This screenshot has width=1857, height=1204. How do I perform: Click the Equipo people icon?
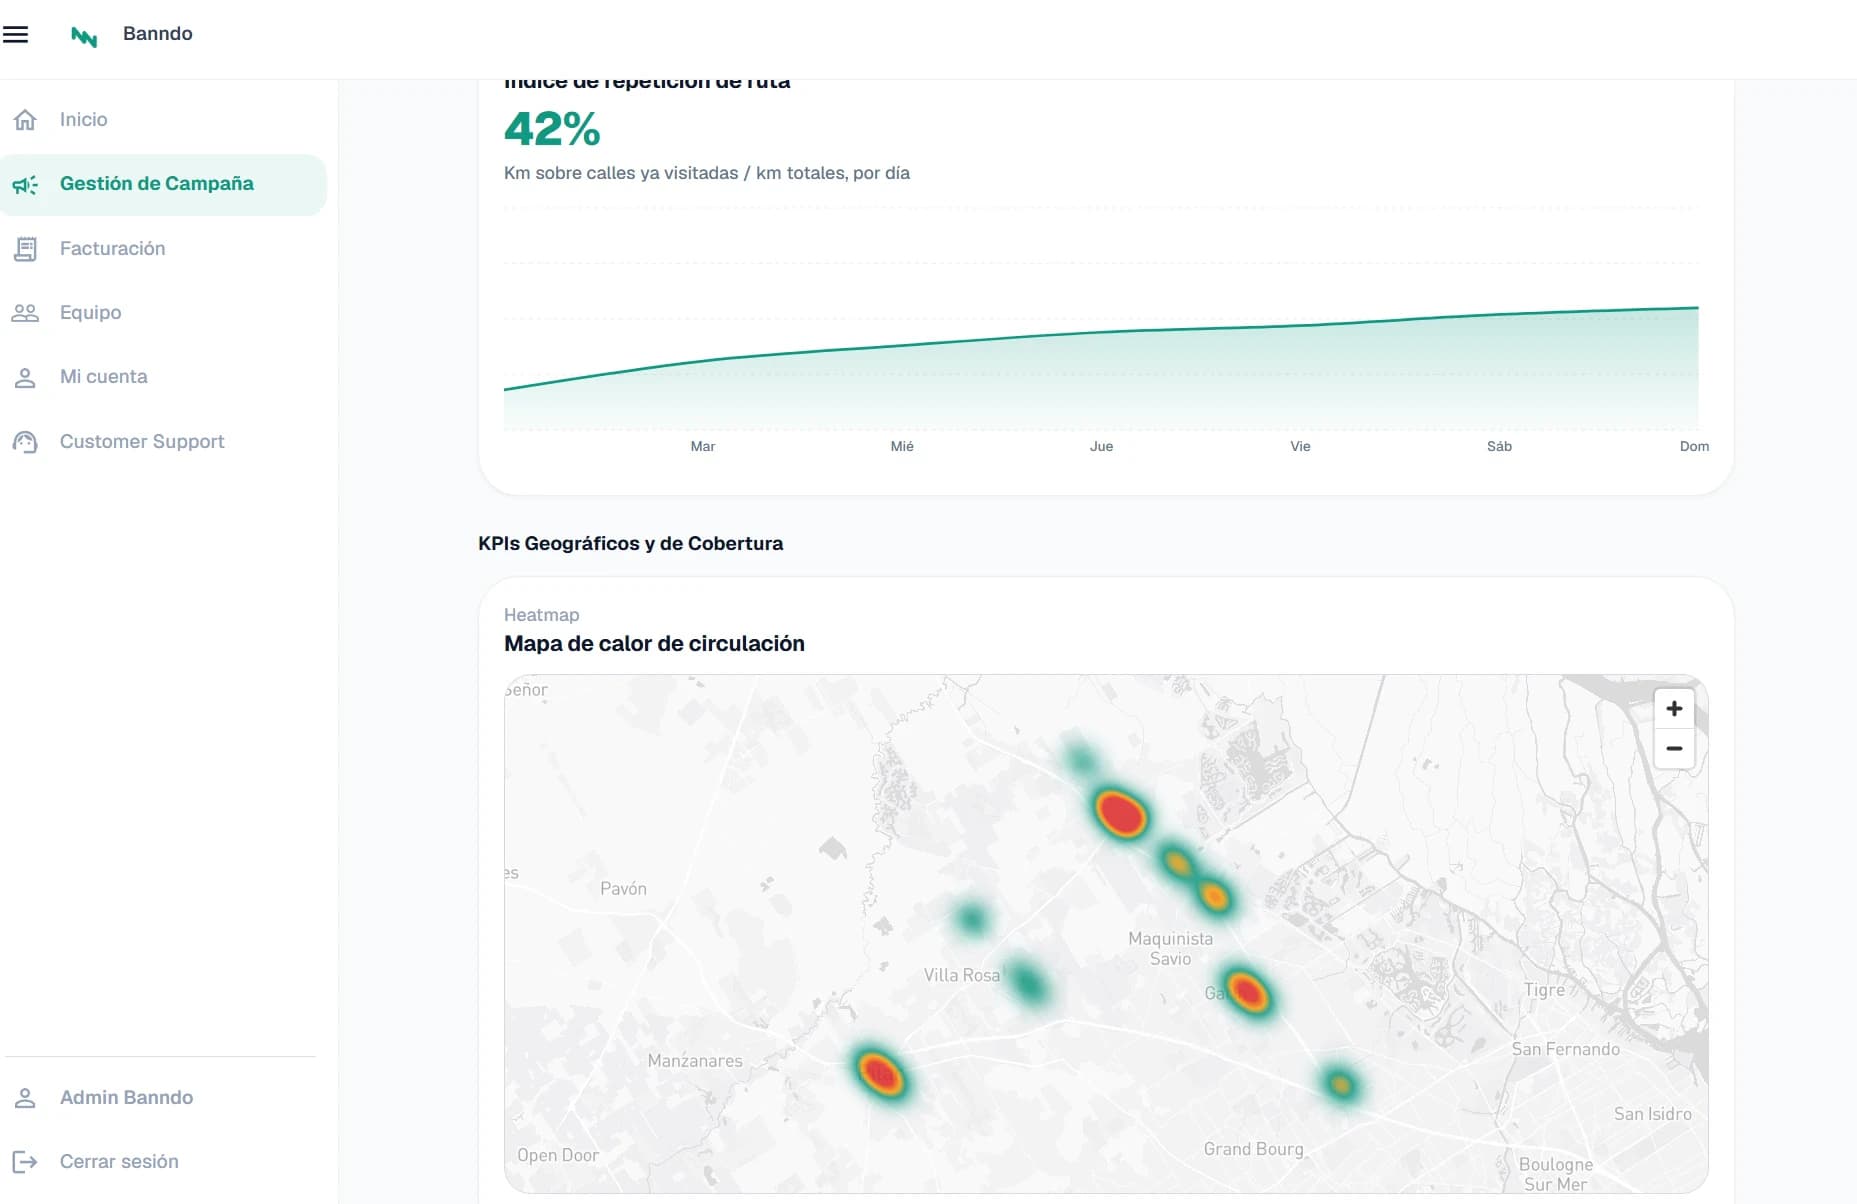coord(25,313)
